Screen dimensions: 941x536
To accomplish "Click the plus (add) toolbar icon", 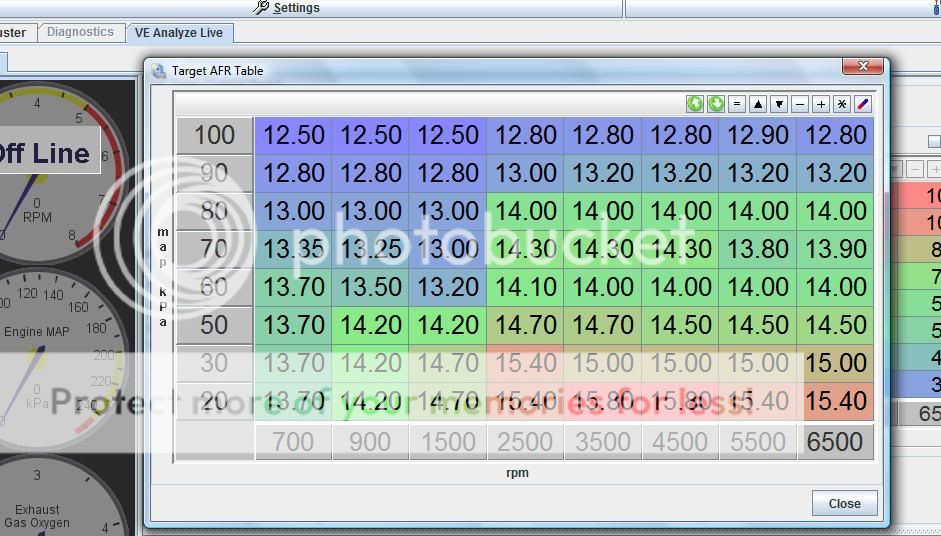I will 821,104.
